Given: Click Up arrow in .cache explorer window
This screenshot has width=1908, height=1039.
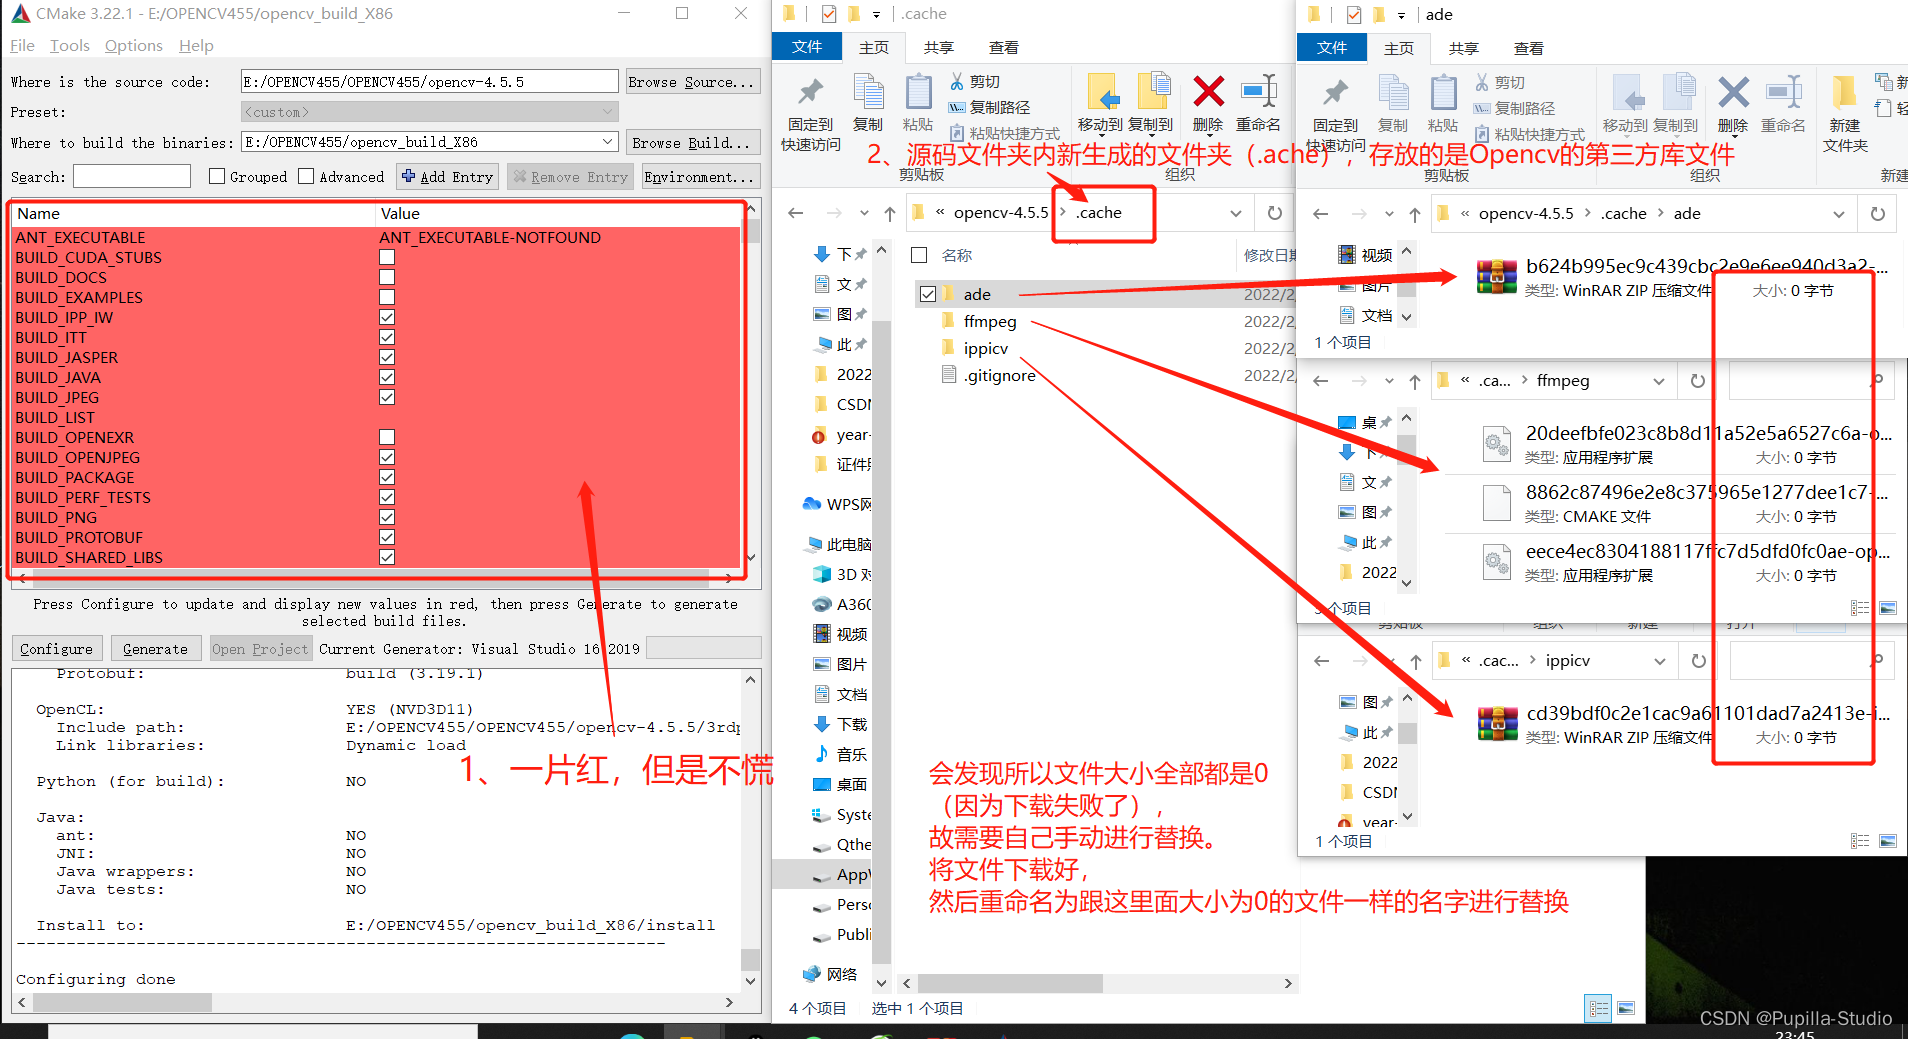Looking at the screenshot, I should point(890,213).
